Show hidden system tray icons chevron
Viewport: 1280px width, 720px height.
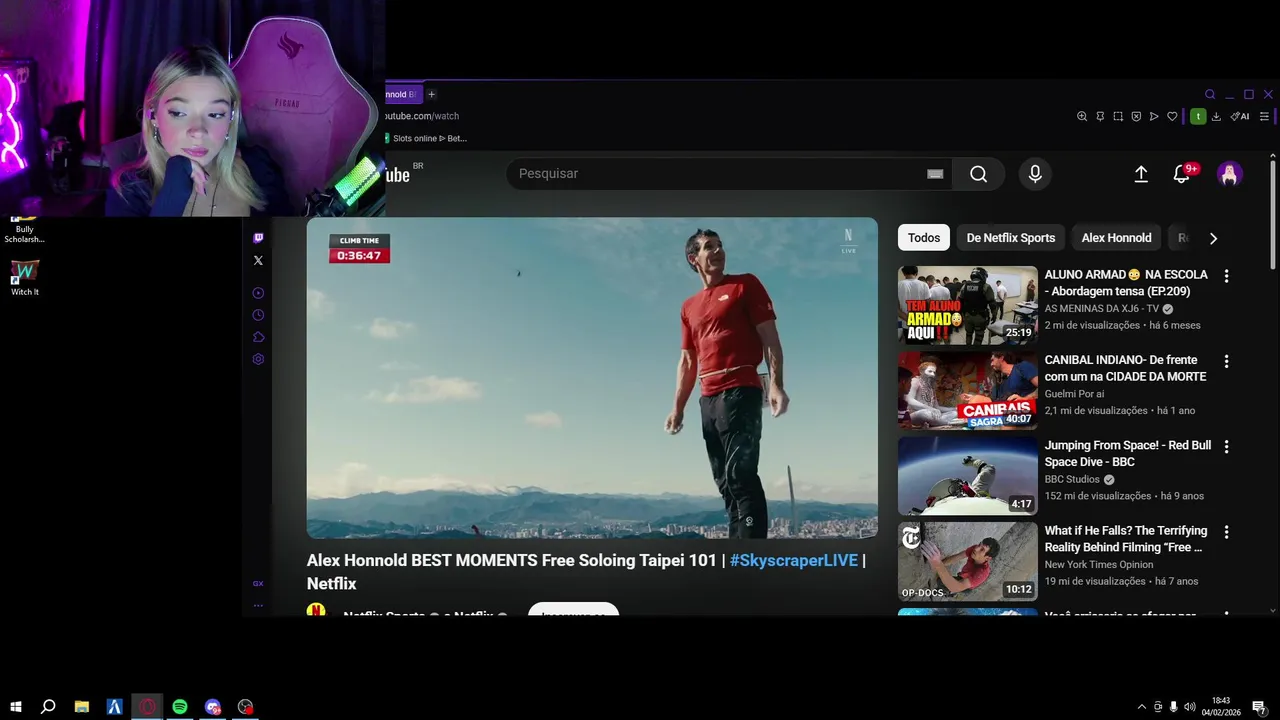tap(1142, 707)
